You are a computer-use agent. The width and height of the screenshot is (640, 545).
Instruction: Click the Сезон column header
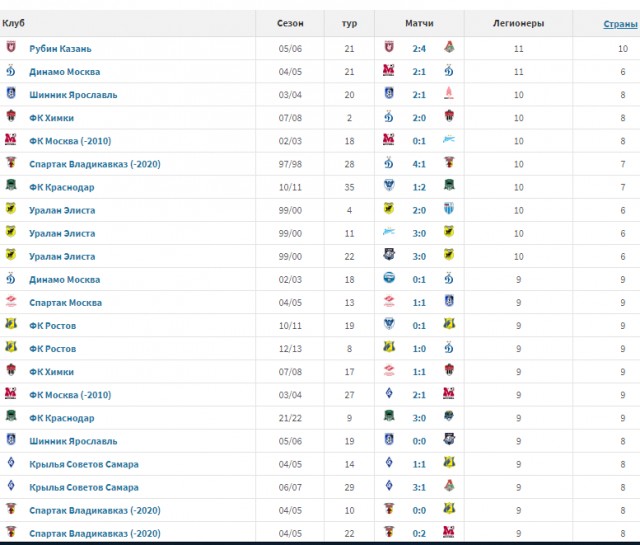click(x=290, y=23)
